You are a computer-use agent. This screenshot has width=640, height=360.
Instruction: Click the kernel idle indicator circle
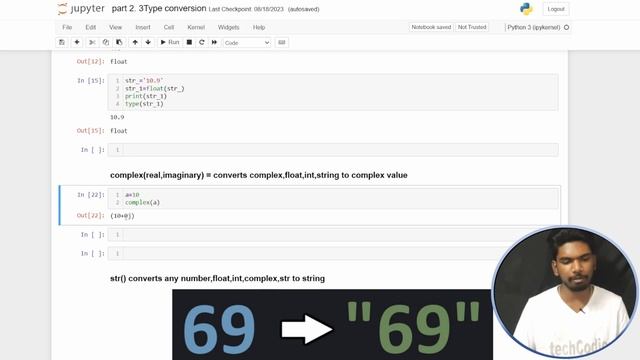point(567,27)
